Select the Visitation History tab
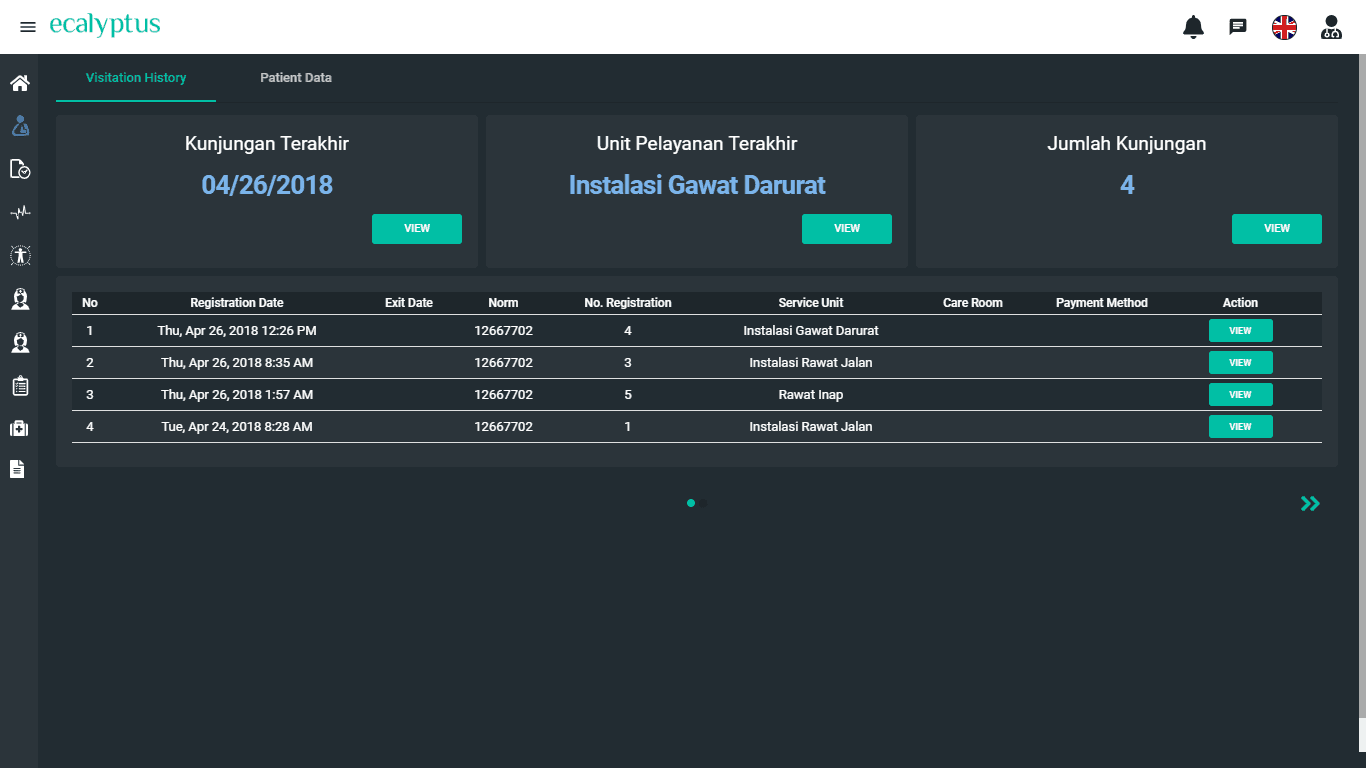 click(136, 78)
